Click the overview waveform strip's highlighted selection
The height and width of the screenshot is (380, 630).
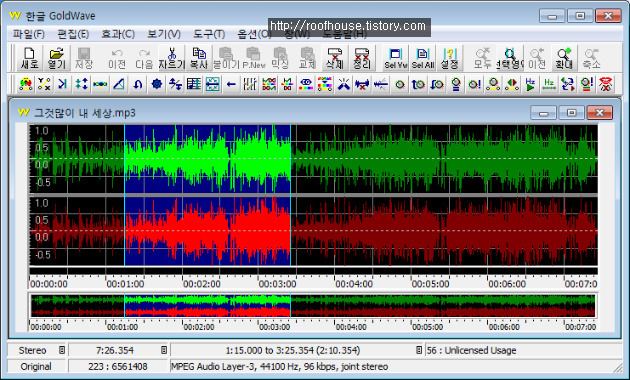click(x=207, y=306)
